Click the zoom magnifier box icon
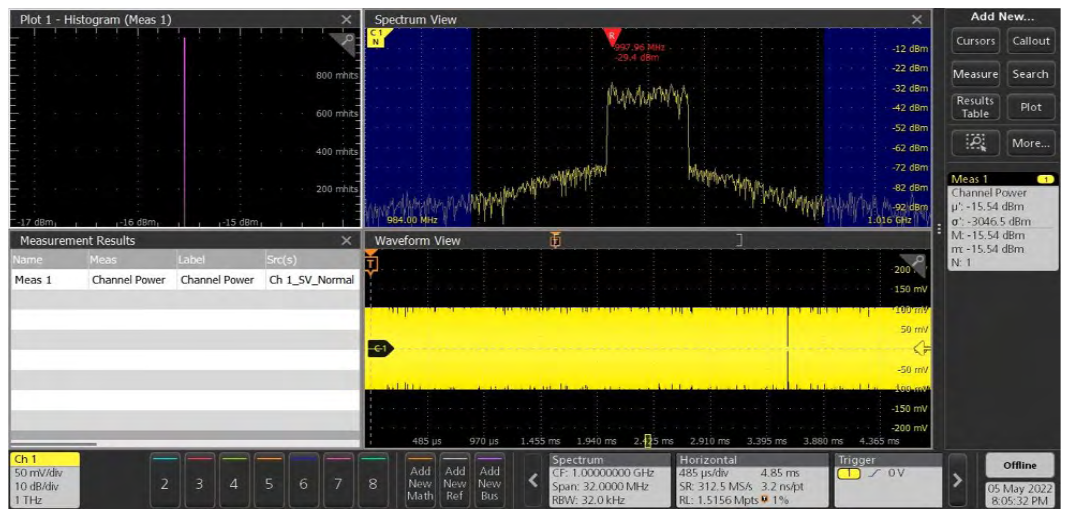This screenshot has height=519, width=1068. [x=975, y=143]
